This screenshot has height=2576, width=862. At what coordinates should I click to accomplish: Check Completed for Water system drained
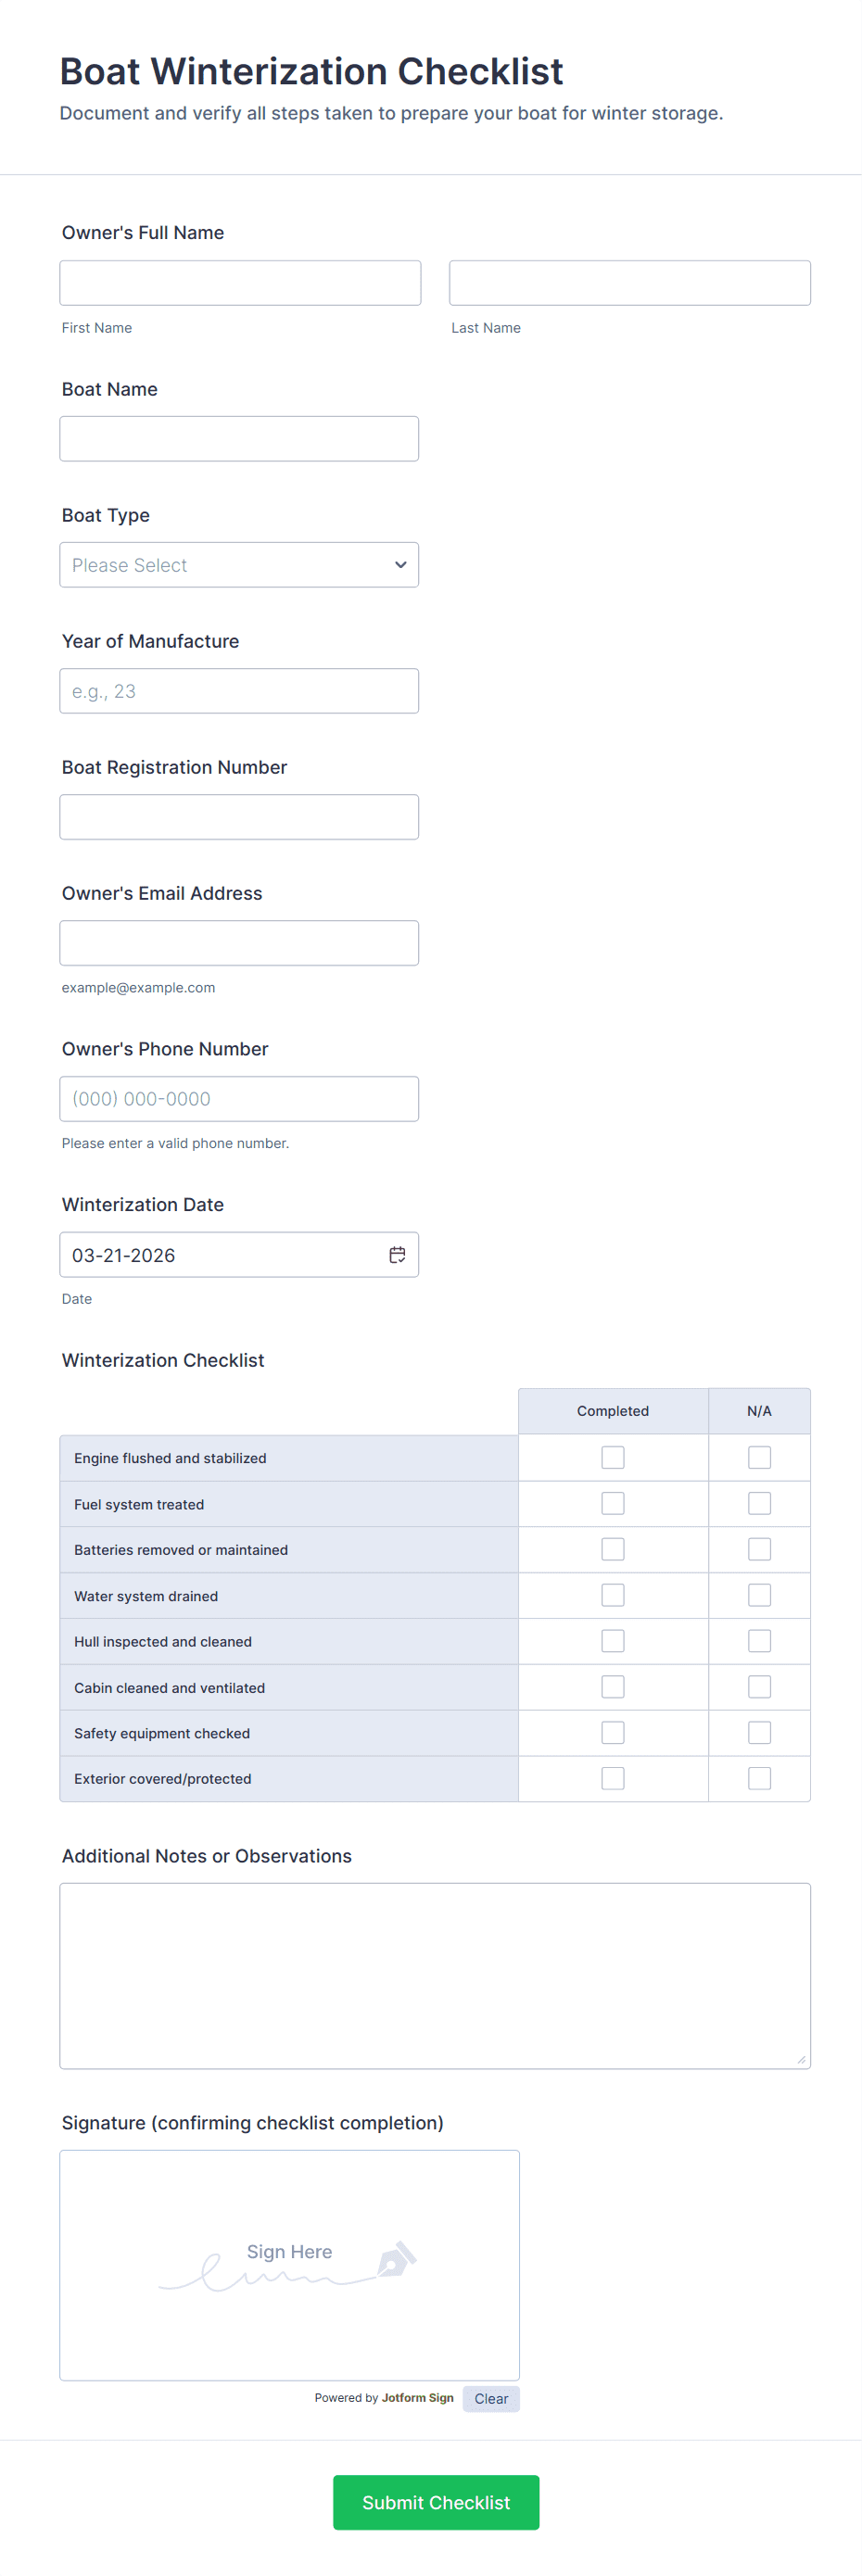[612, 1595]
